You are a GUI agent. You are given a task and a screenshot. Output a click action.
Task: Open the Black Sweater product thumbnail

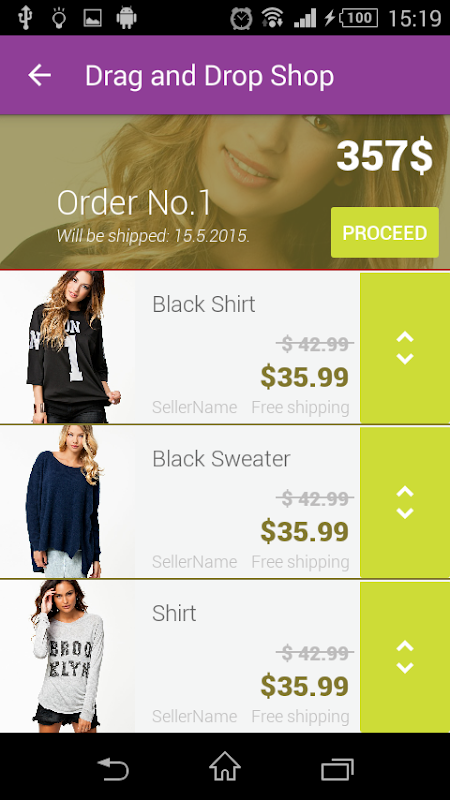click(x=67, y=502)
